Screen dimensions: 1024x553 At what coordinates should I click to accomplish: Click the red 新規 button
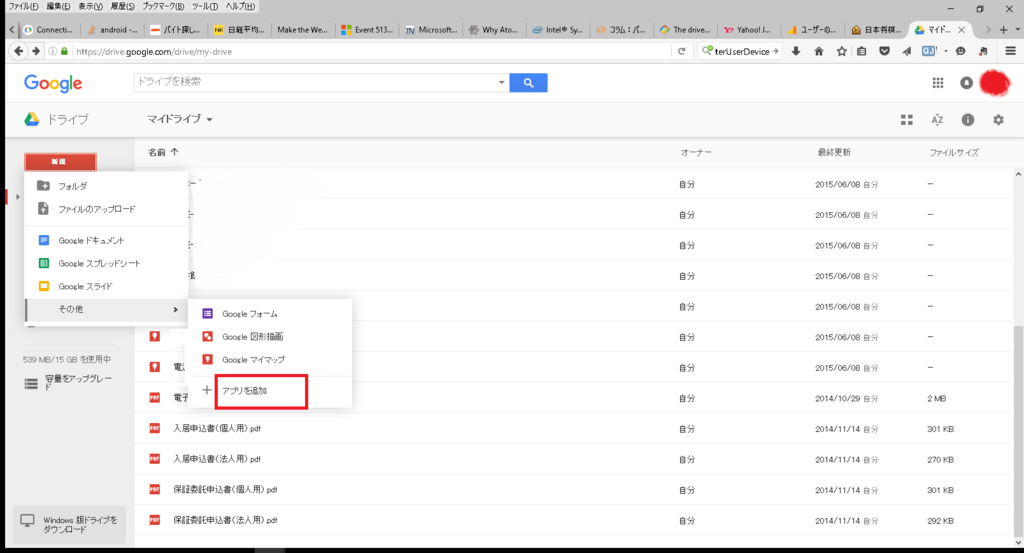coord(60,161)
